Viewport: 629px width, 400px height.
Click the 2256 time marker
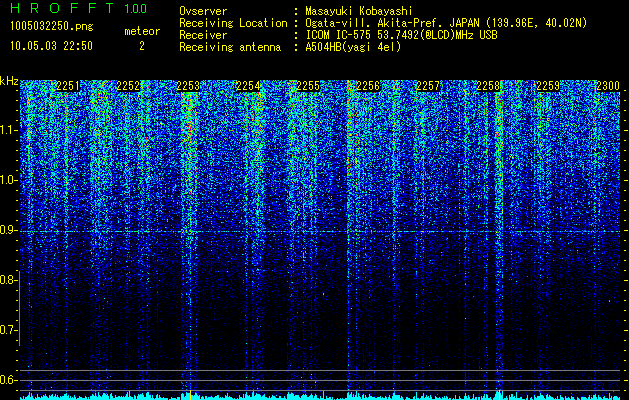click(368, 86)
